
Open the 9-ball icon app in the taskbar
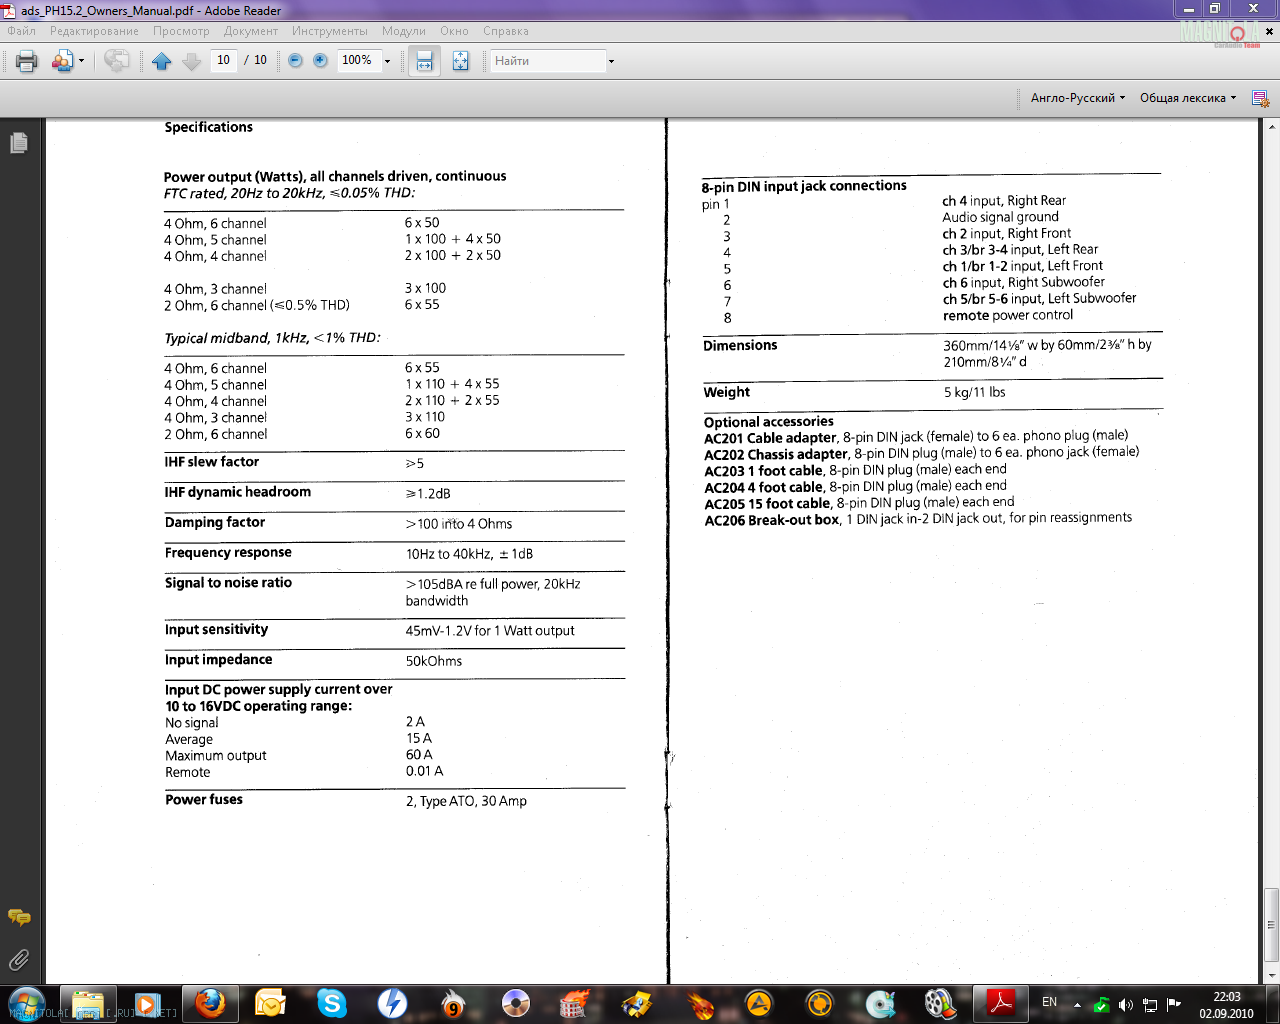tap(454, 1003)
